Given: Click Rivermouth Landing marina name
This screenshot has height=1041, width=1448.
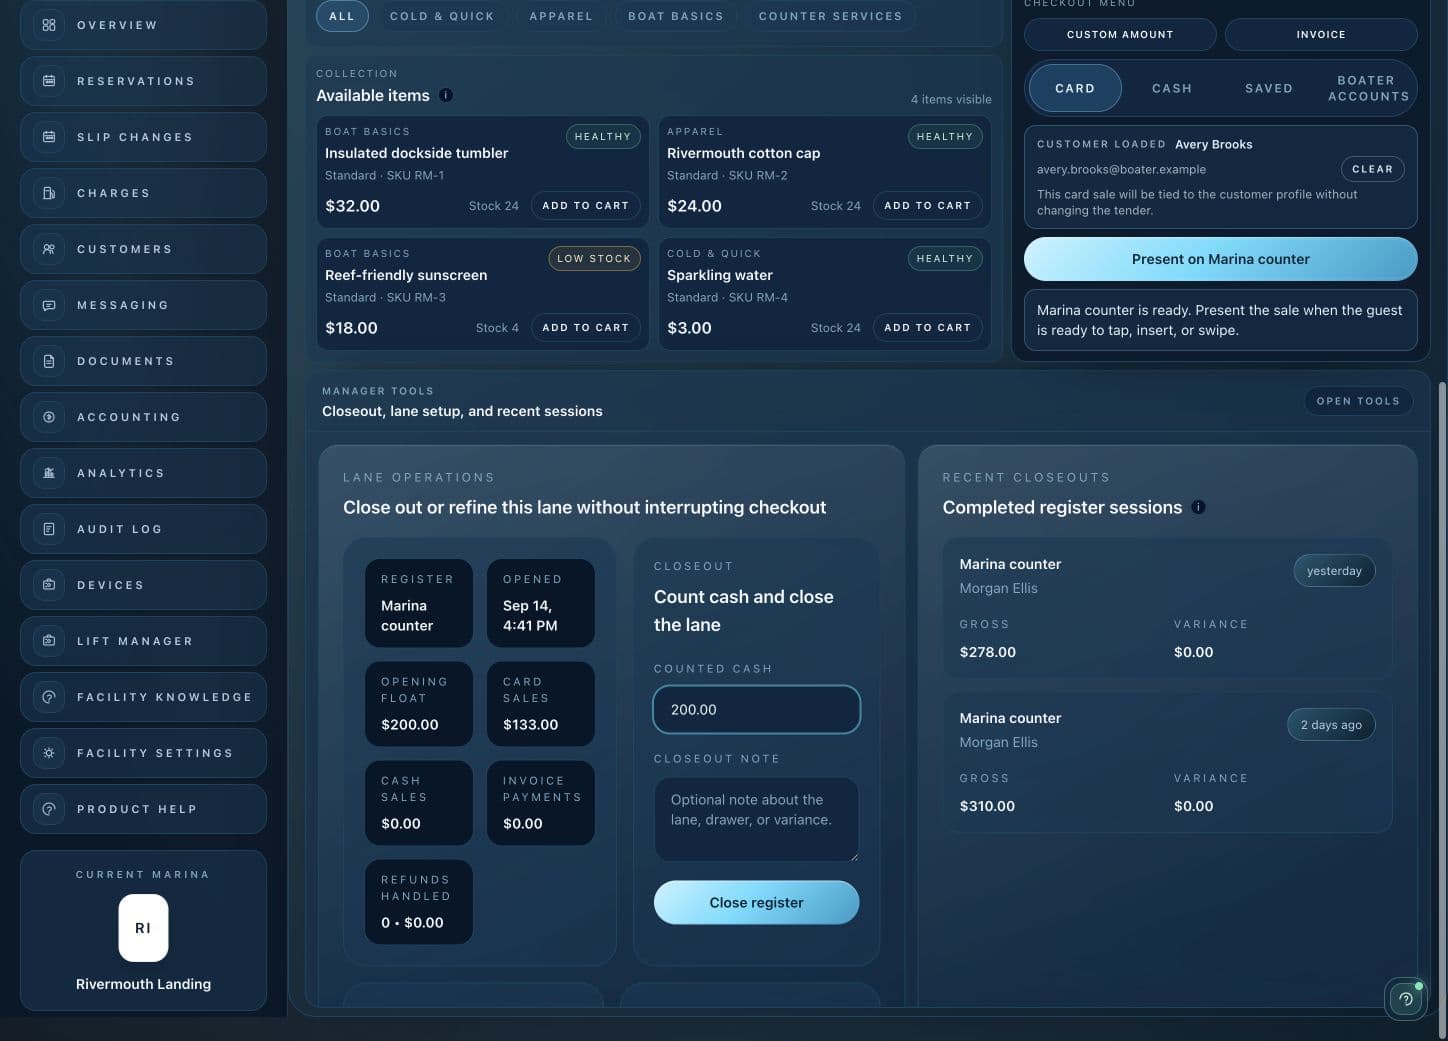Looking at the screenshot, I should tap(143, 984).
